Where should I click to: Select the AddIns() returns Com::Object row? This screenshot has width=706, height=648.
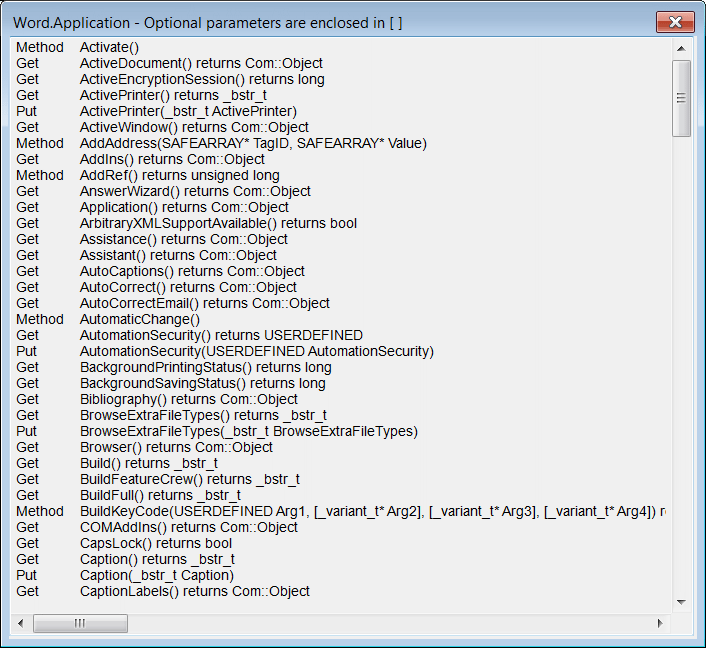pos(341,159)
